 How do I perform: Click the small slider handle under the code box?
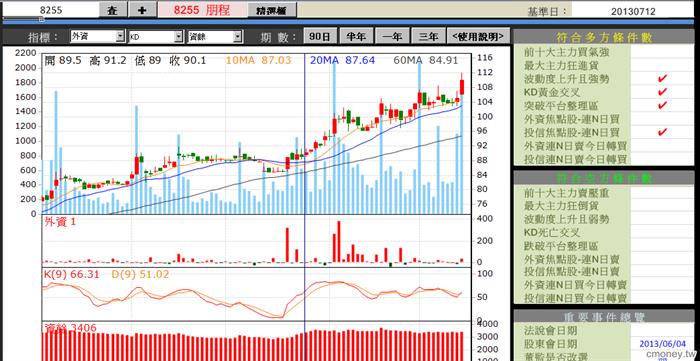[x=41, y=19]
